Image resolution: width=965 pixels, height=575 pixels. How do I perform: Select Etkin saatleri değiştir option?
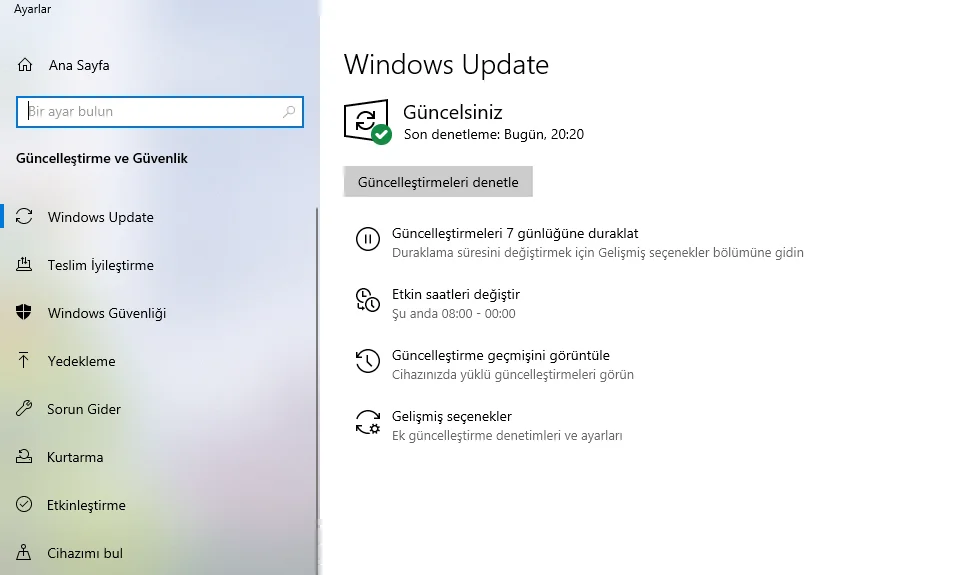(x=455, y=294)
